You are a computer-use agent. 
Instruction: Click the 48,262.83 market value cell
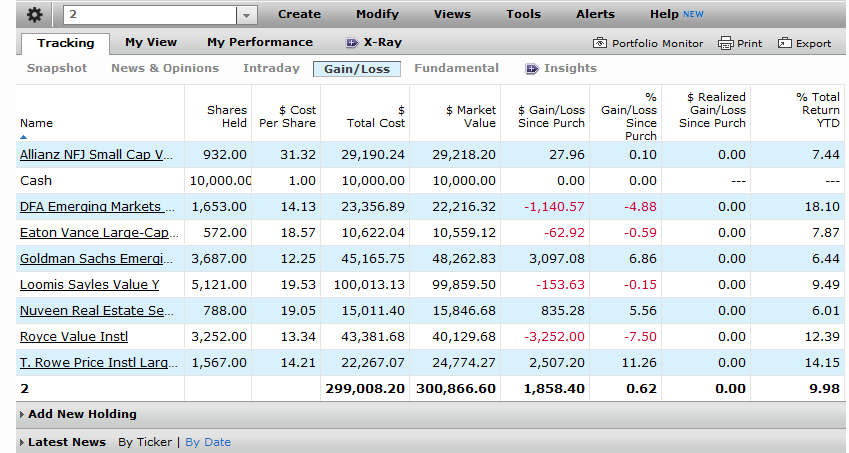pyautogui.click(x=464, y=259)
